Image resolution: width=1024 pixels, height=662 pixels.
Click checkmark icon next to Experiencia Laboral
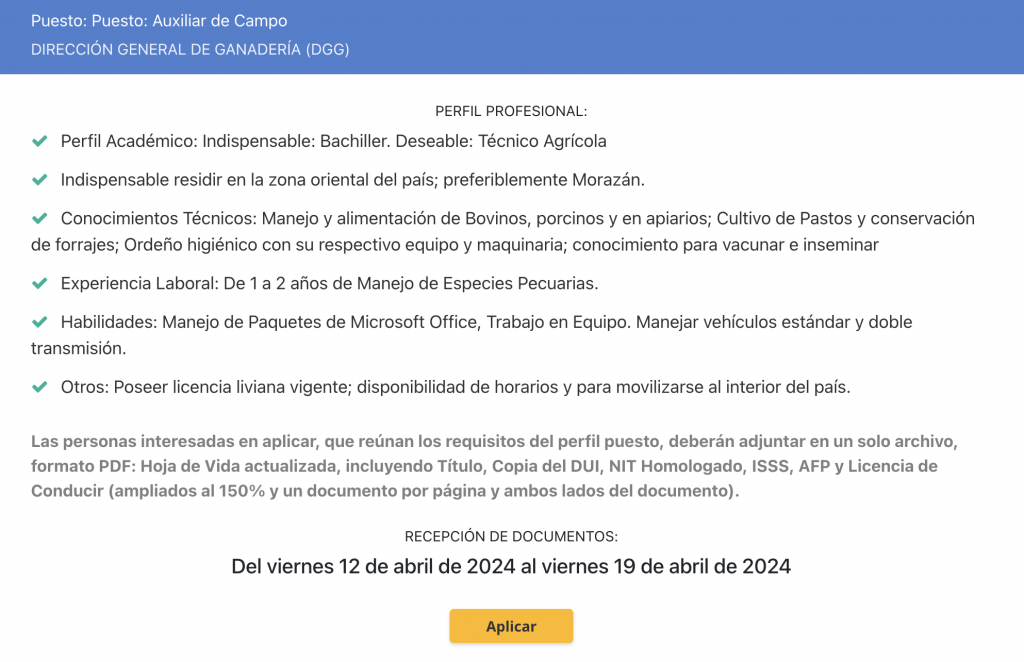coord(40,283)
